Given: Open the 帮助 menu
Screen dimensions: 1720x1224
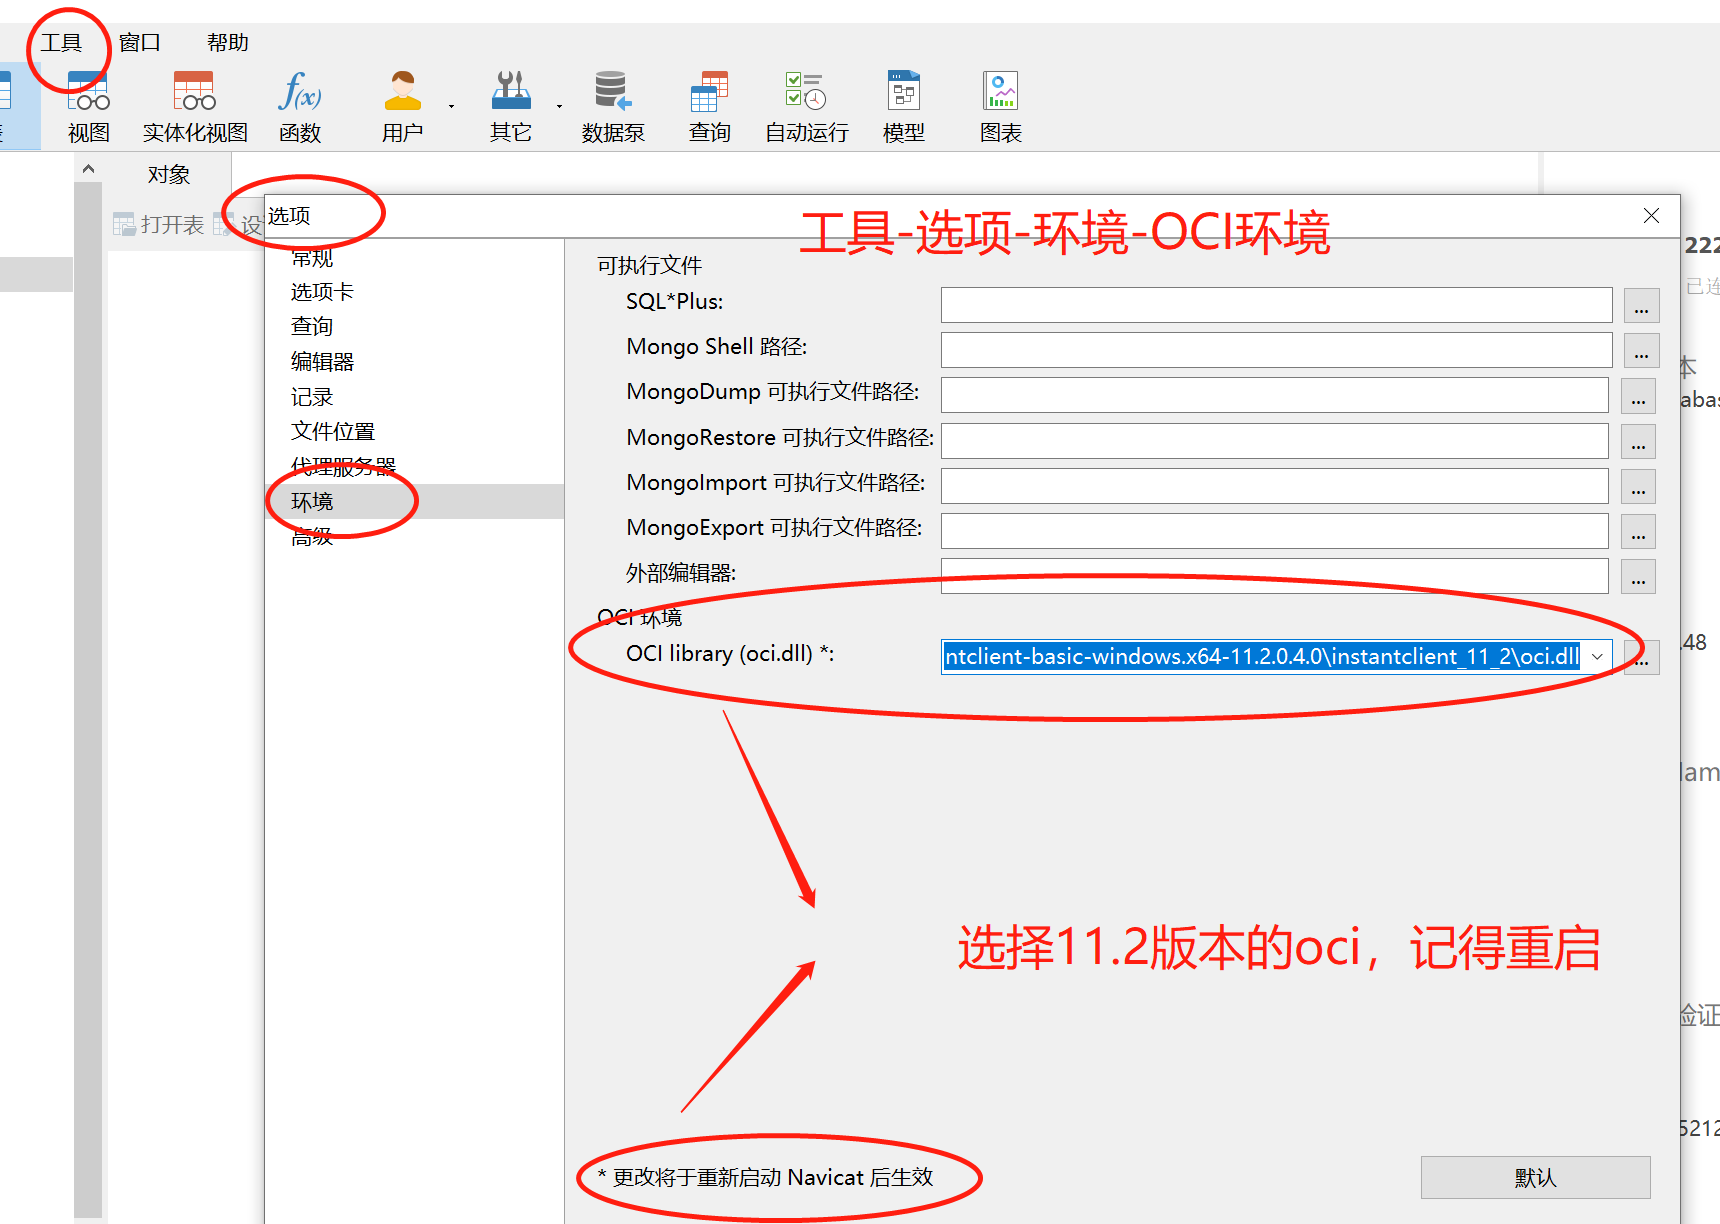Looking at the screenshot, I should coord(226,42).
